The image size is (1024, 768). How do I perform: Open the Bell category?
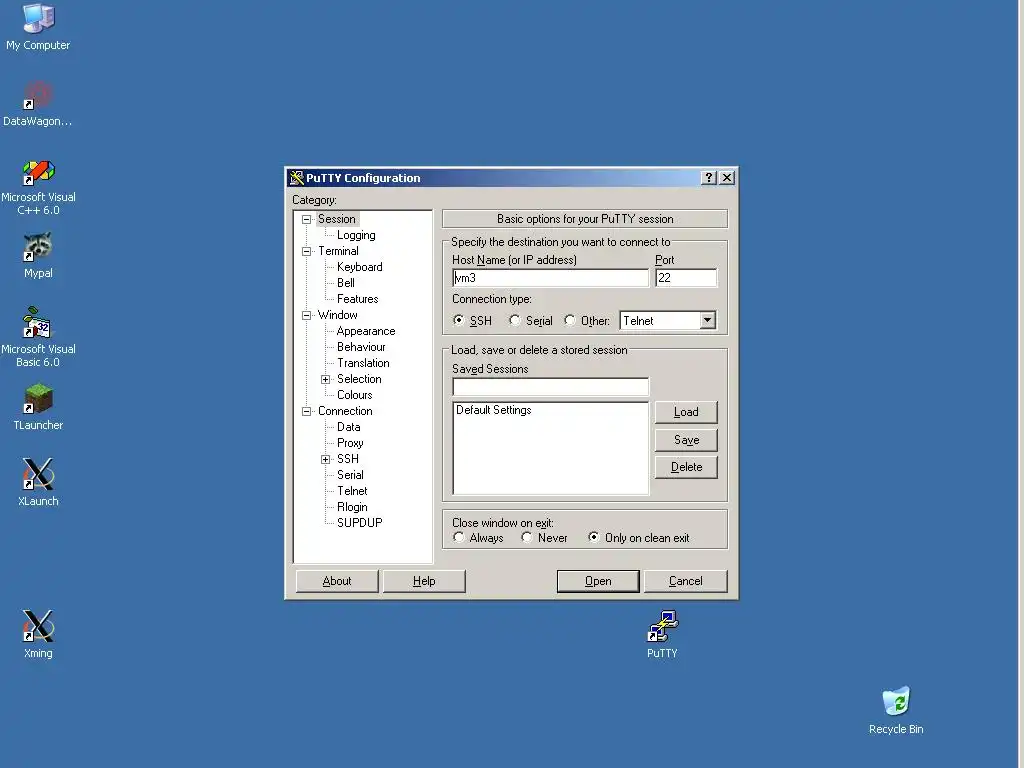click(345, 283)
